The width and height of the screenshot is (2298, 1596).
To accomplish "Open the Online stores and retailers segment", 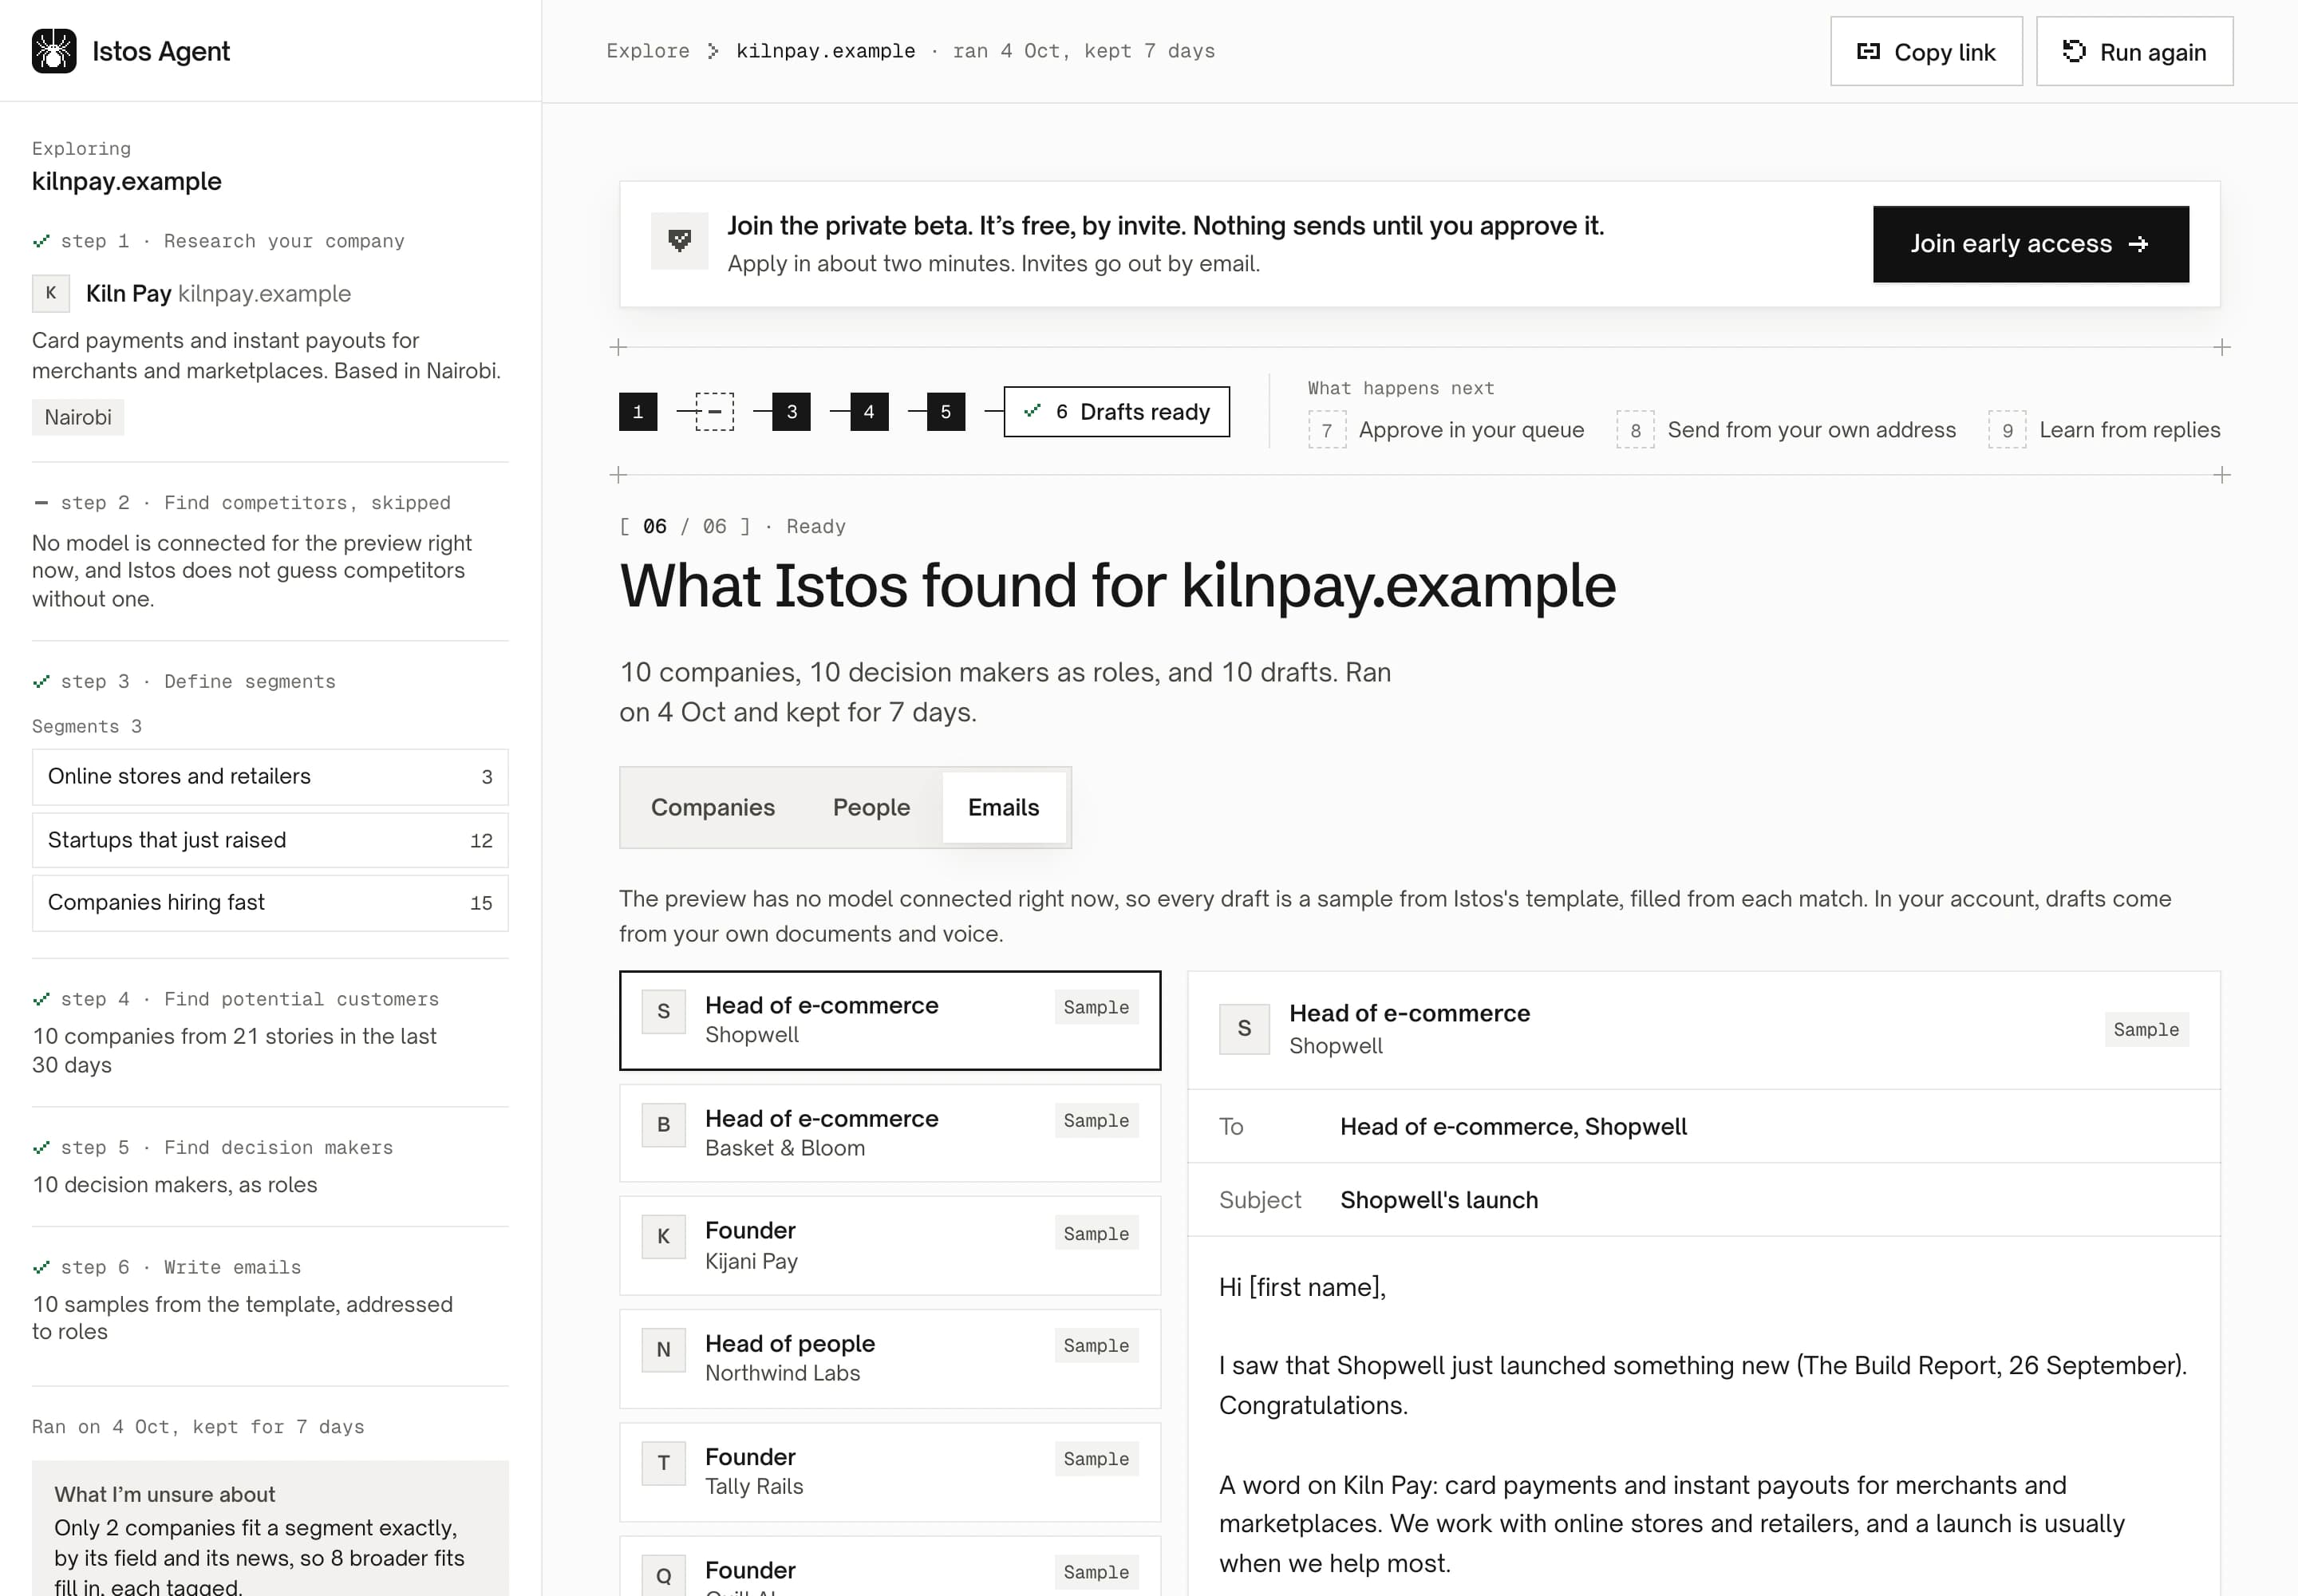I will (270, 777).
